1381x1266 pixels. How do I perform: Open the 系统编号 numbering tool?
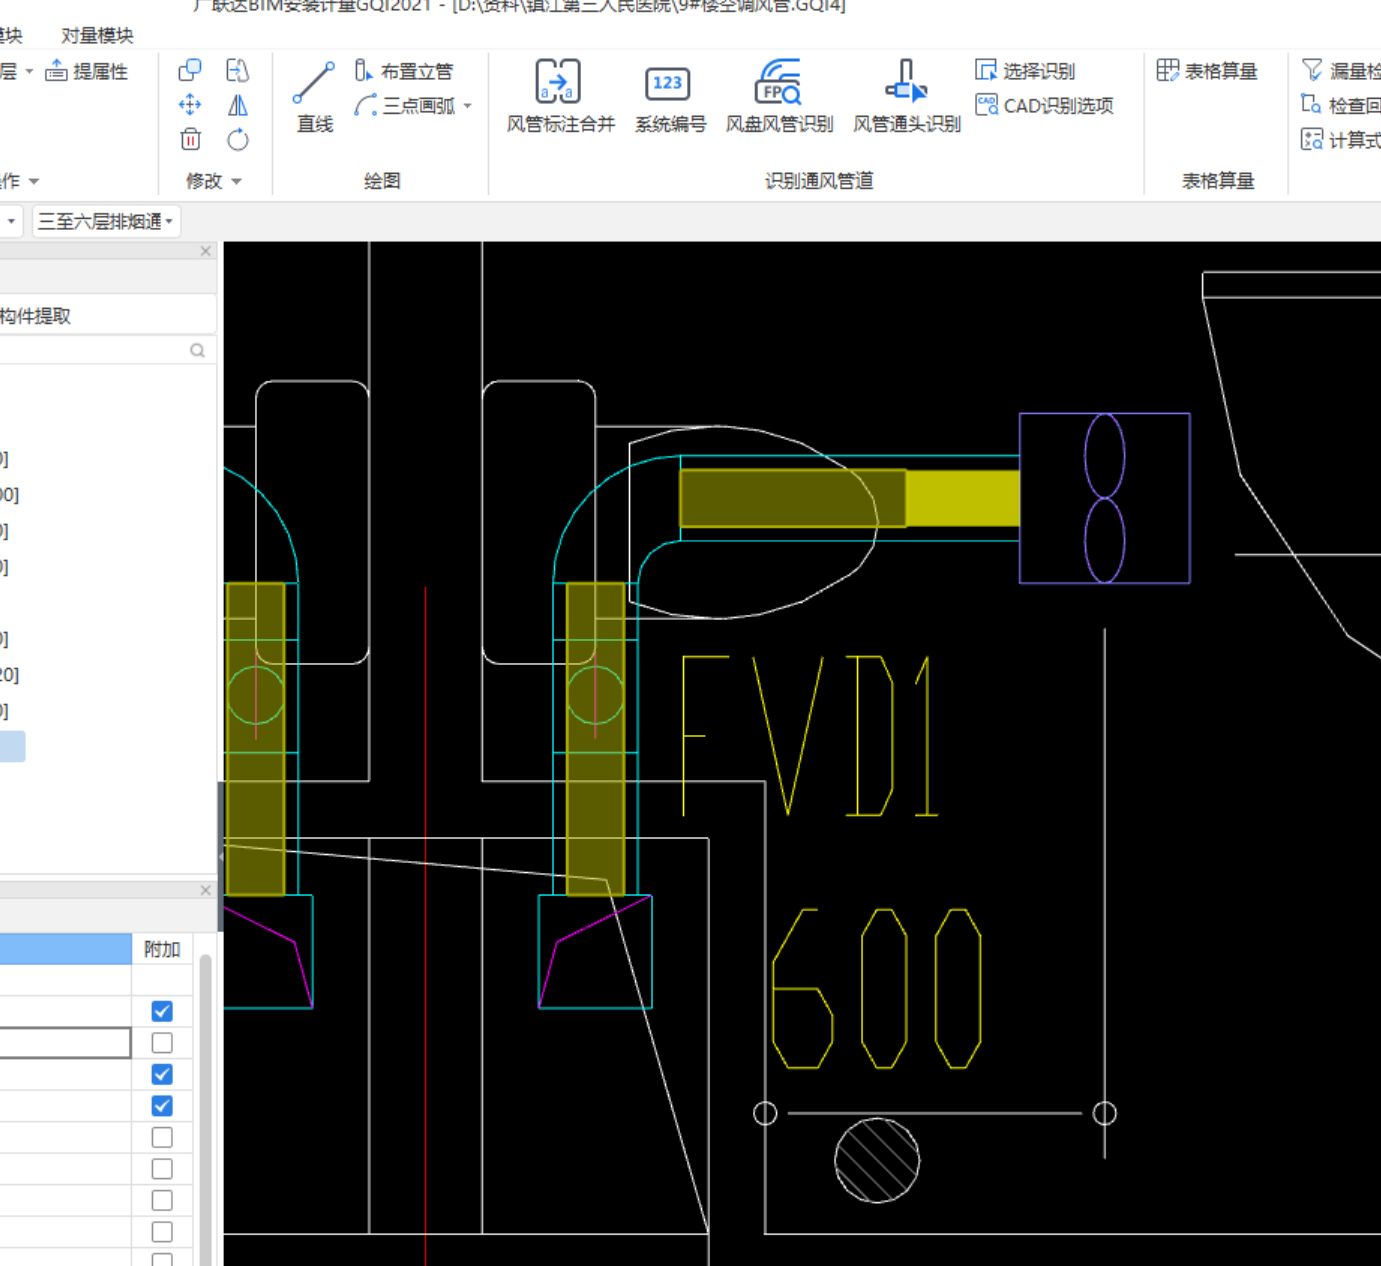(x=669, y=96)
